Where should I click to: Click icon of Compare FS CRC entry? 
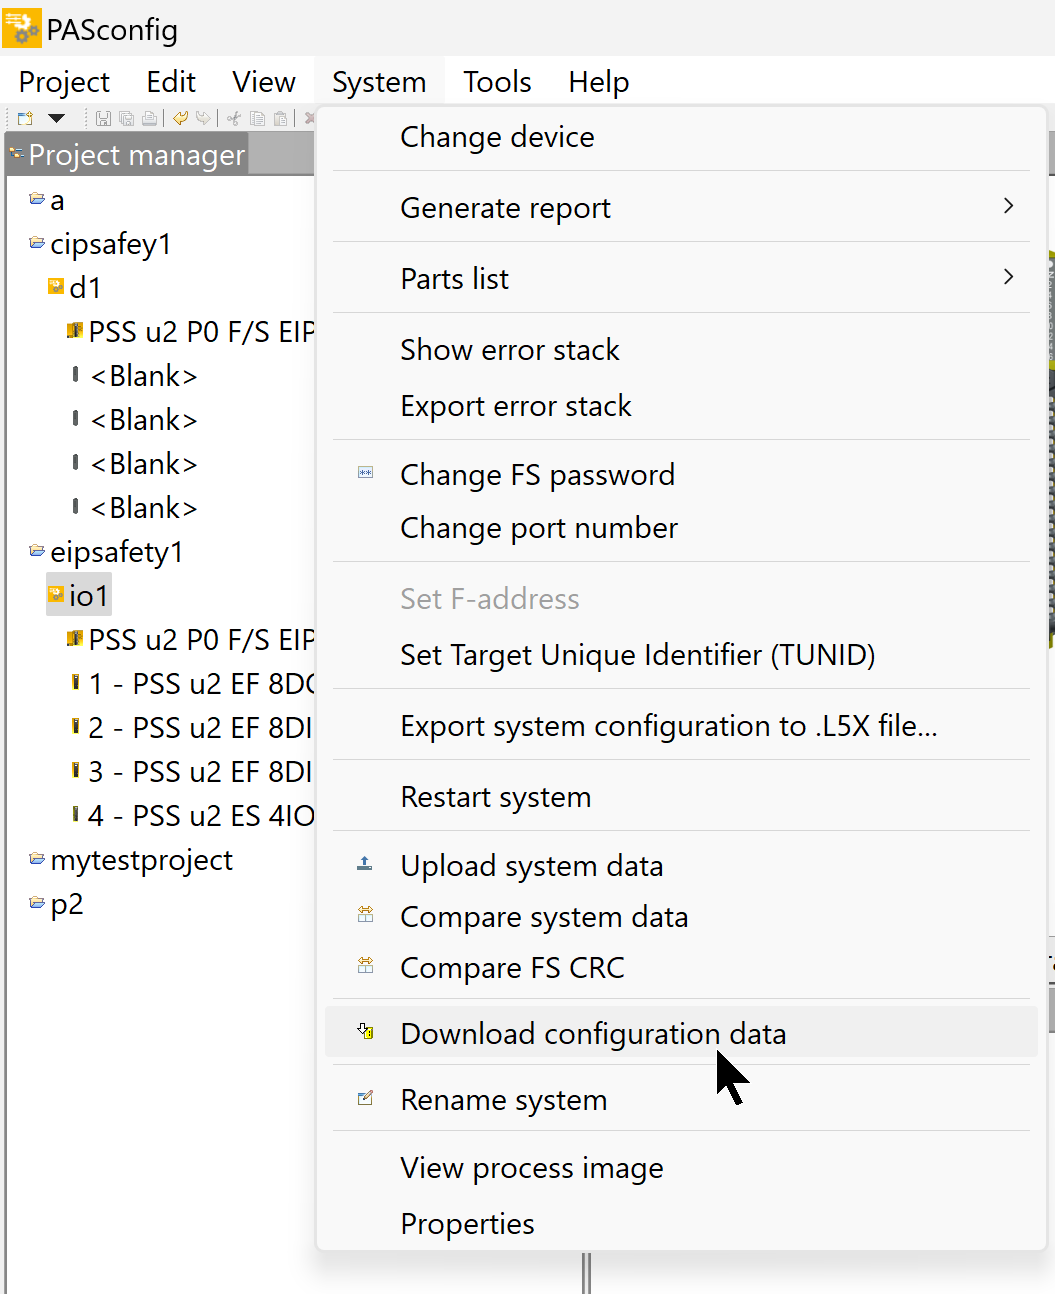(x=366, y=965)
